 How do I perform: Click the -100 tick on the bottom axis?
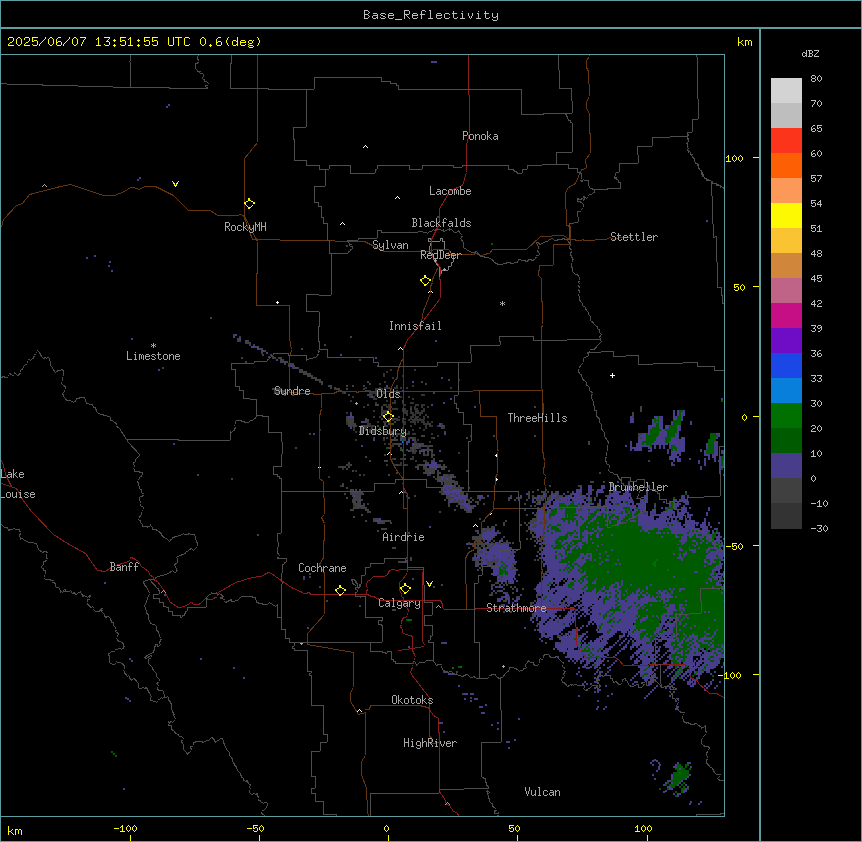pyautogui.click(x=125, y=829)
